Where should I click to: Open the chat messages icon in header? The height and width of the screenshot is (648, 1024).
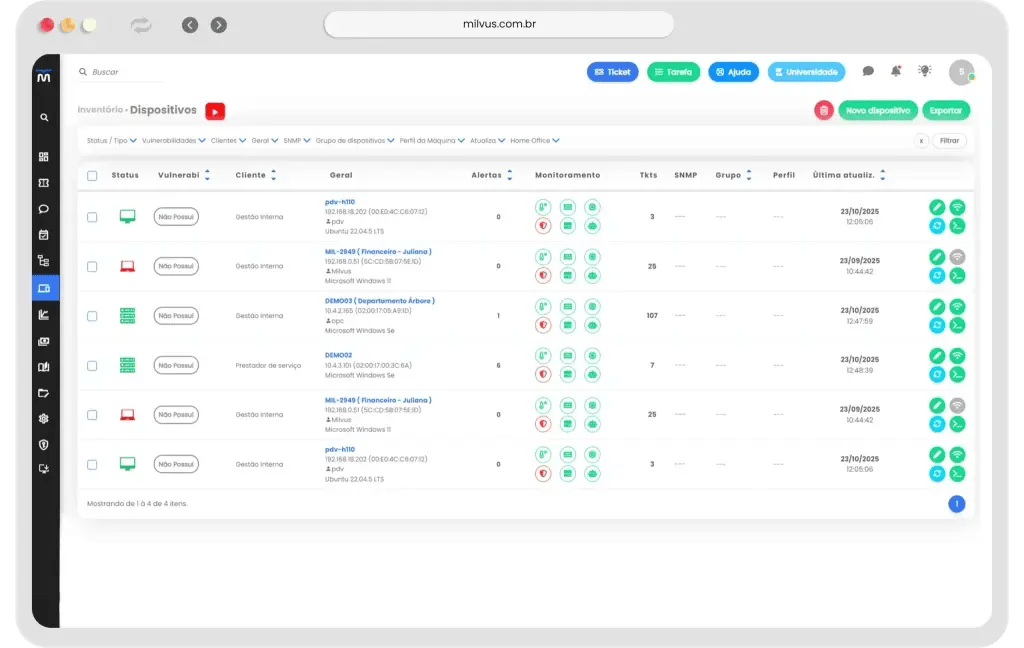tap(868, 71)
